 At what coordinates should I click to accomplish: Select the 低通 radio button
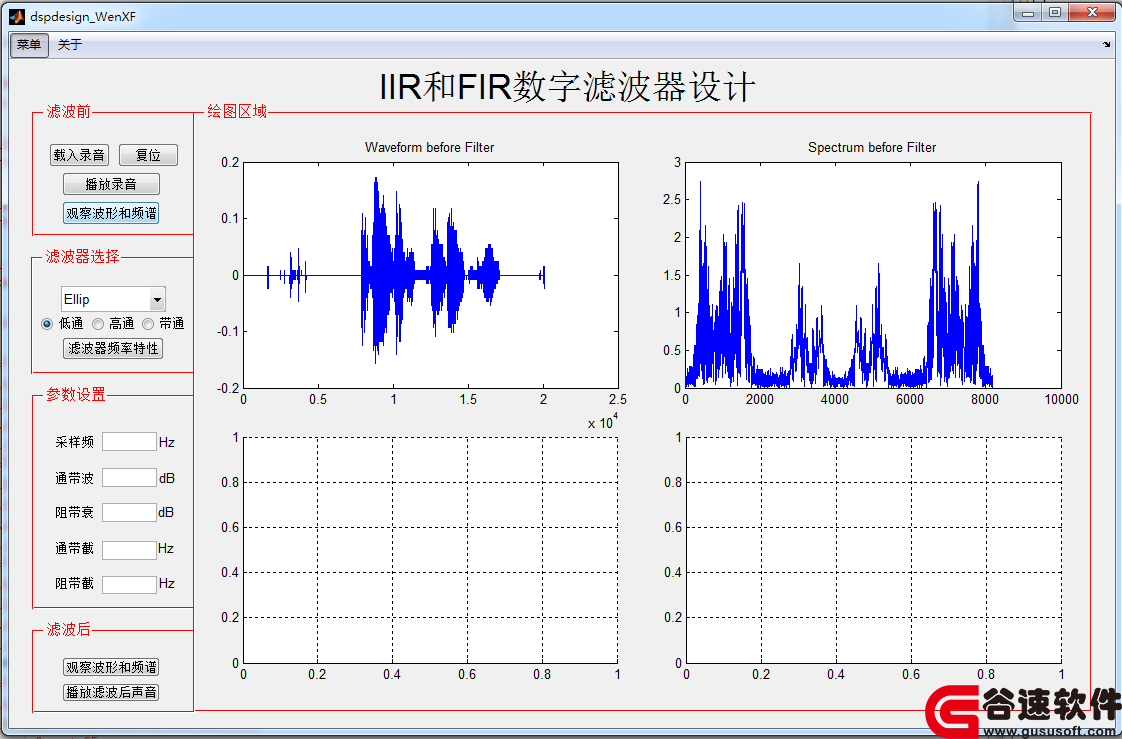47,323
